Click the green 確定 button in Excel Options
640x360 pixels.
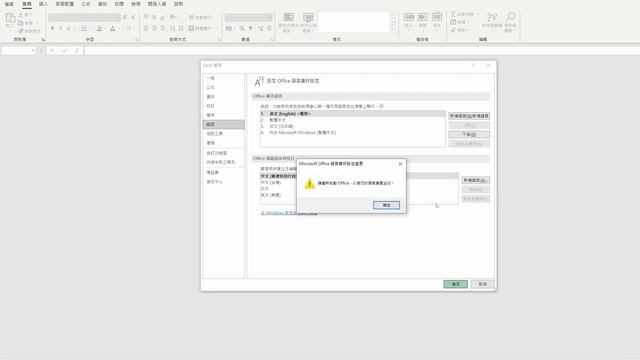click(x=456, y=284)
